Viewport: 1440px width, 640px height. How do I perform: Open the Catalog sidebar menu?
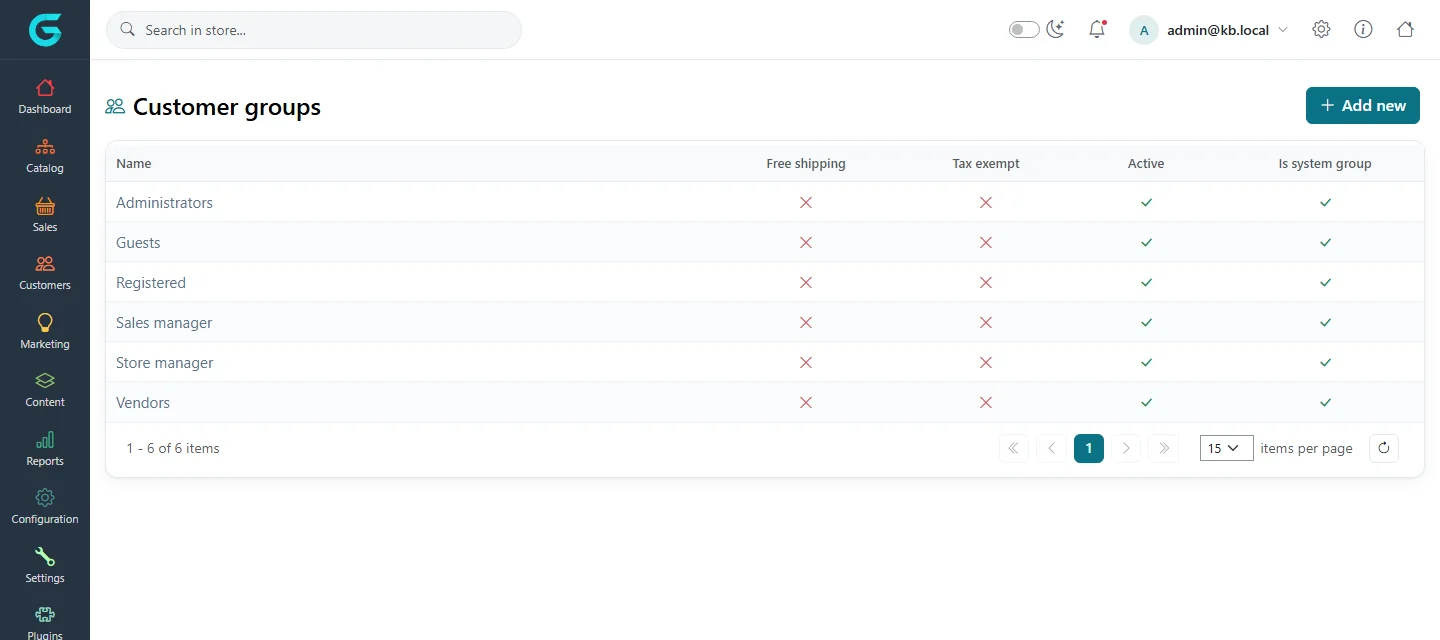pos(45,156)
